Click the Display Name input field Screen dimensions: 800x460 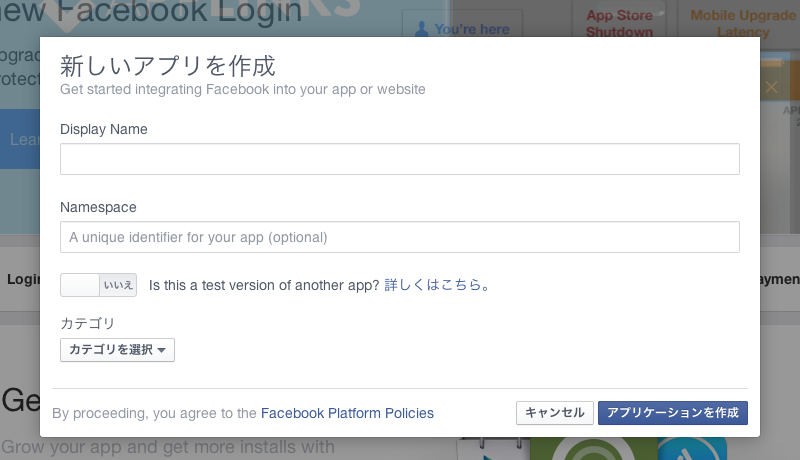coord(399,159)
